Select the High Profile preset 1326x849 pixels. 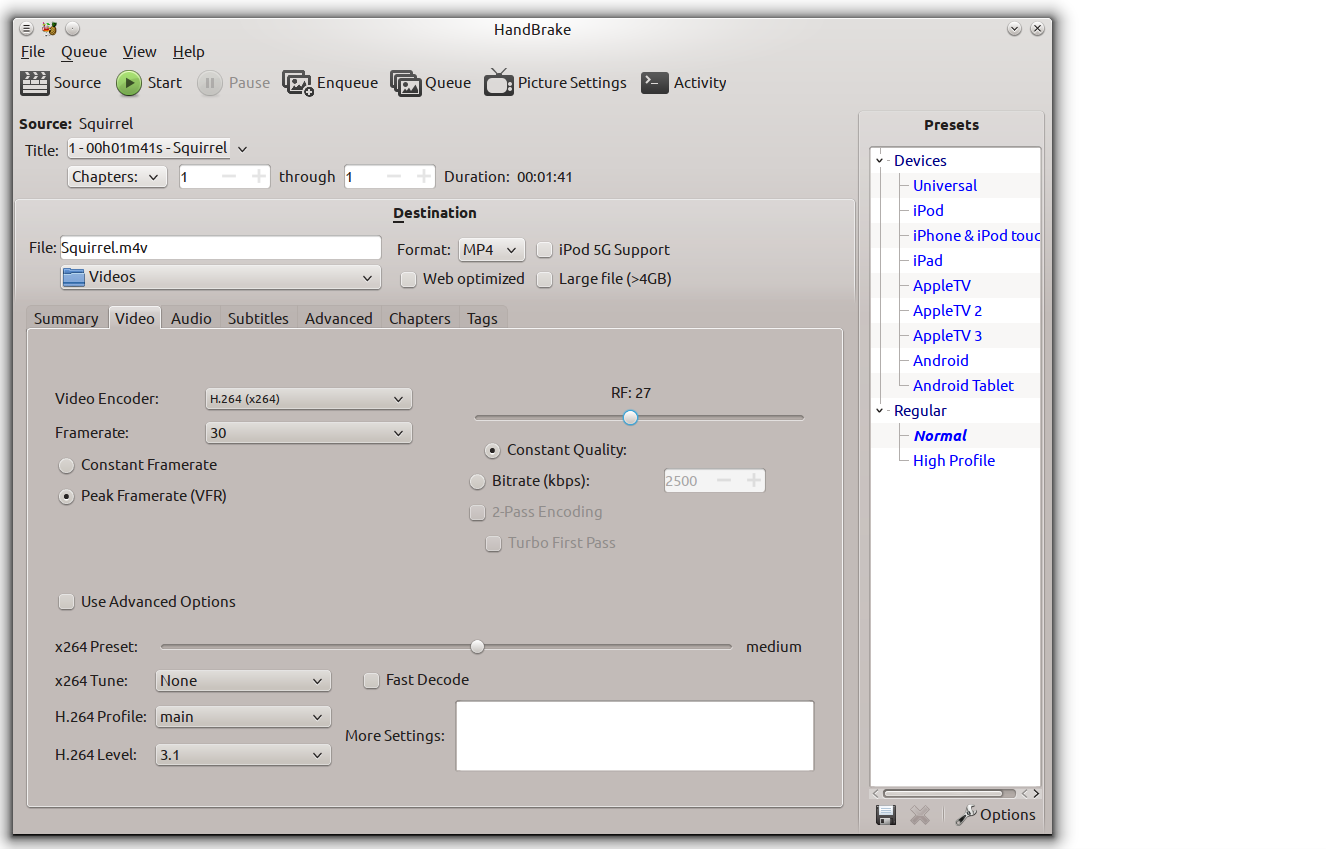click(954, 461)
